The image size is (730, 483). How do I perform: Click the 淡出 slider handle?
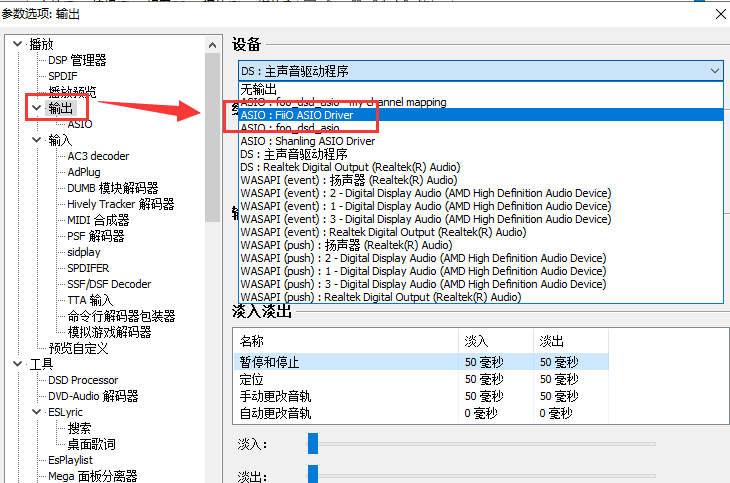[x=313, y=474]
